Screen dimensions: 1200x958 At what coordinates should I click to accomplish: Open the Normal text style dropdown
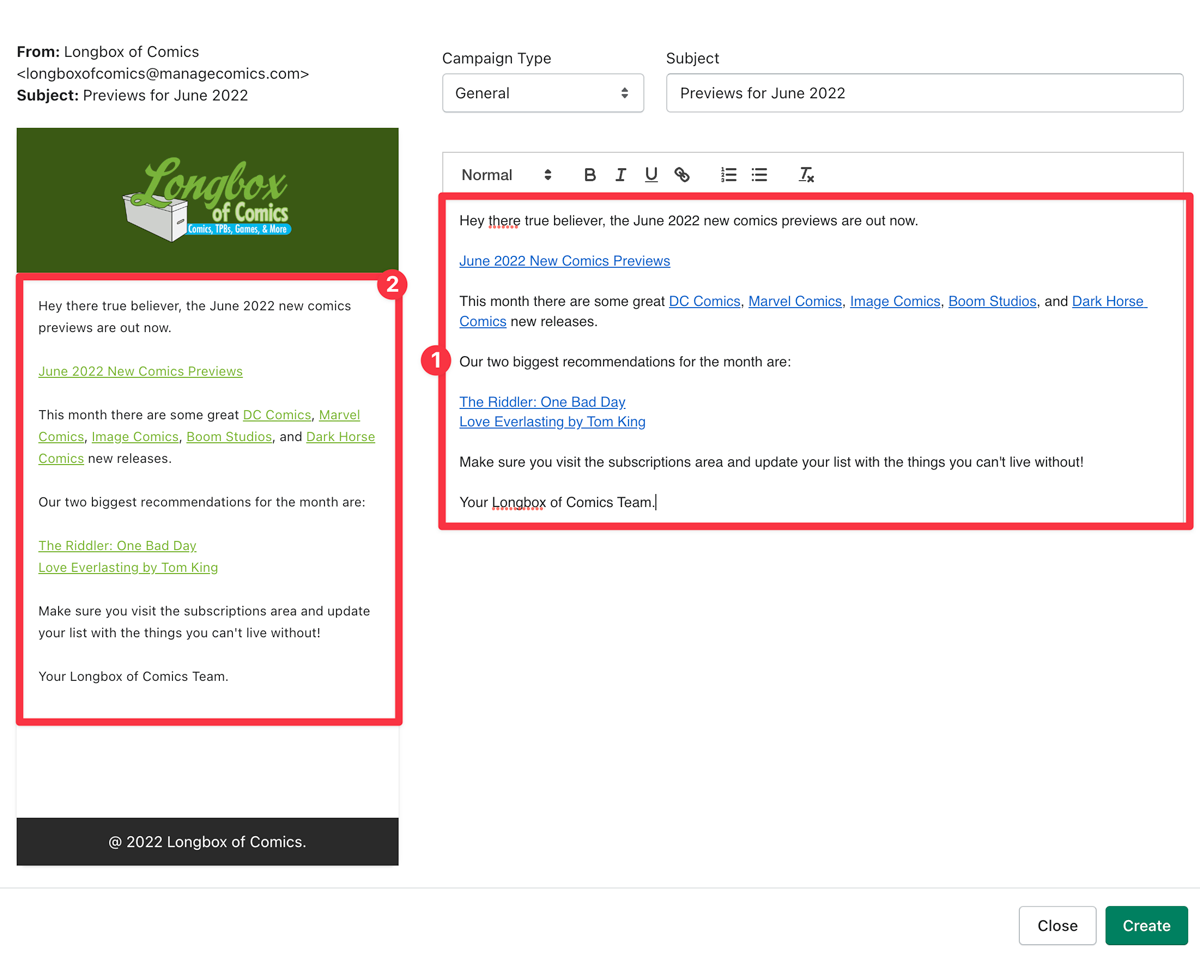[506, 175]
